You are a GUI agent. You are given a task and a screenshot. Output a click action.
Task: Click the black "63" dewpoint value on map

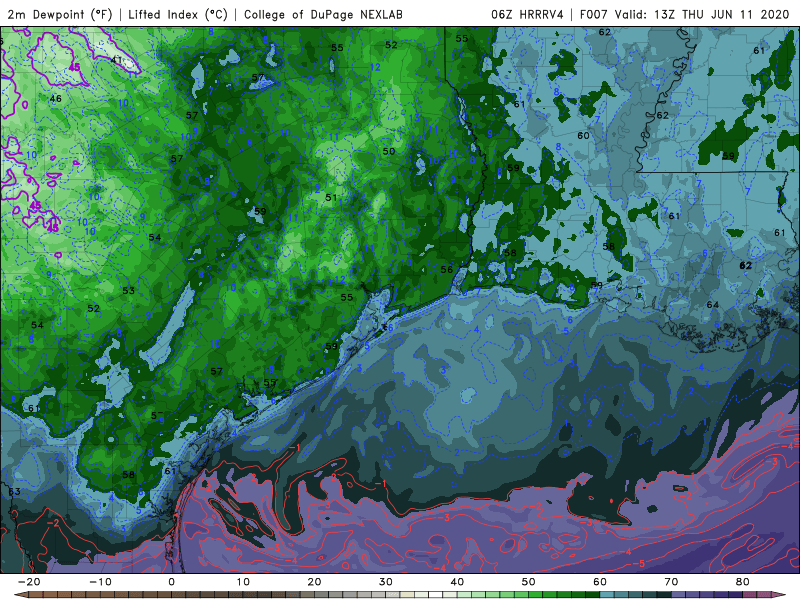(x=14, y=492)
